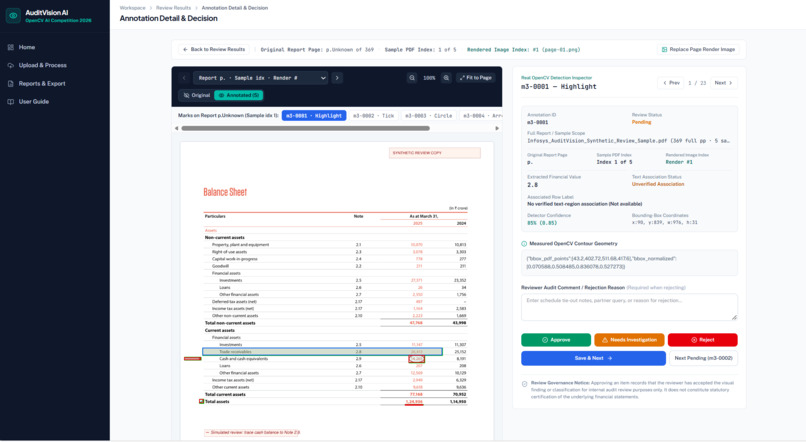
Task: Click the Measured OpenCV Contour Geometry icon
Action: (x=524, y=244)
